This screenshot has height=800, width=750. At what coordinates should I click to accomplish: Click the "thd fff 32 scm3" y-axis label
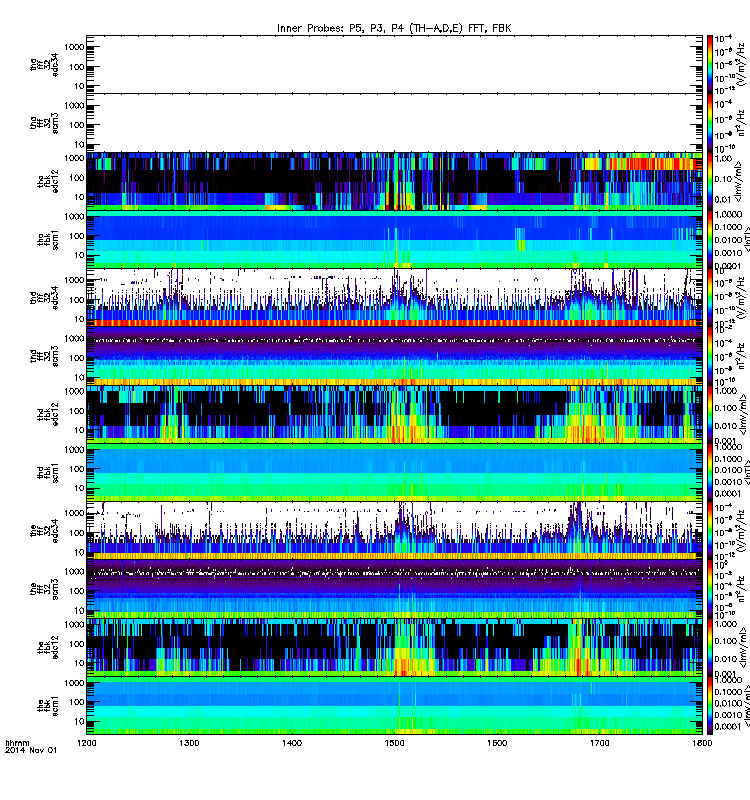pos(44,356)
